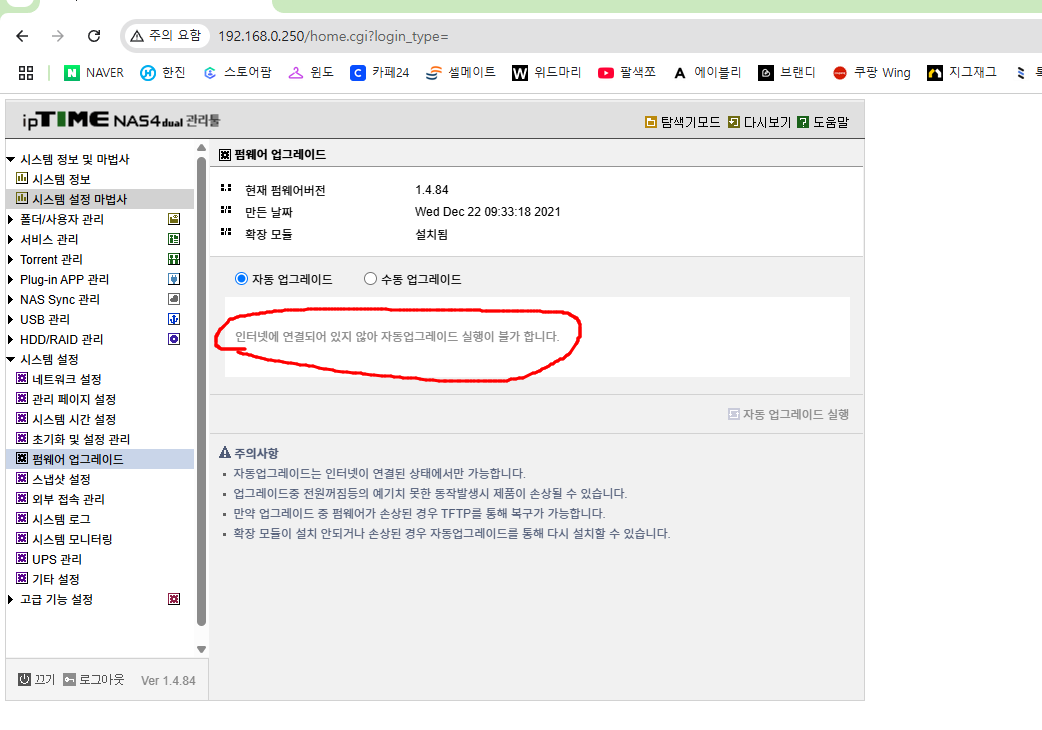Open 초기화 및 설정 관리
The width and height of the screenshot is (1042, 730).
pyautogui.click(x=81, y=439)
